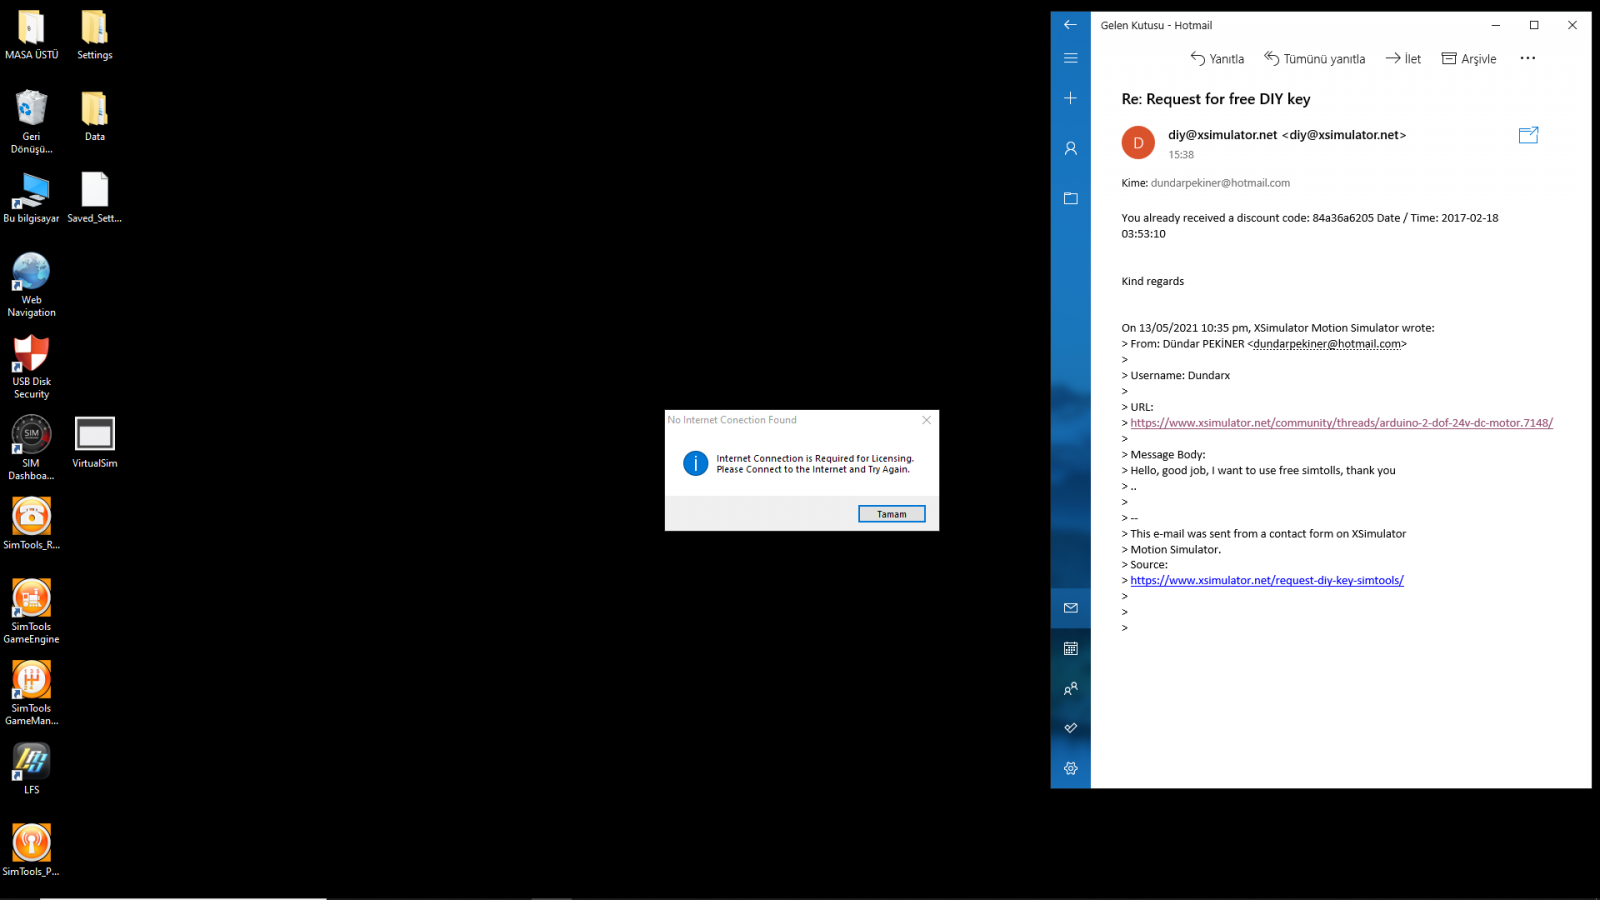Screen dimensions: 1600x900
Task: Select the LFS game shortcut
Action: click(x=31, y=769)
